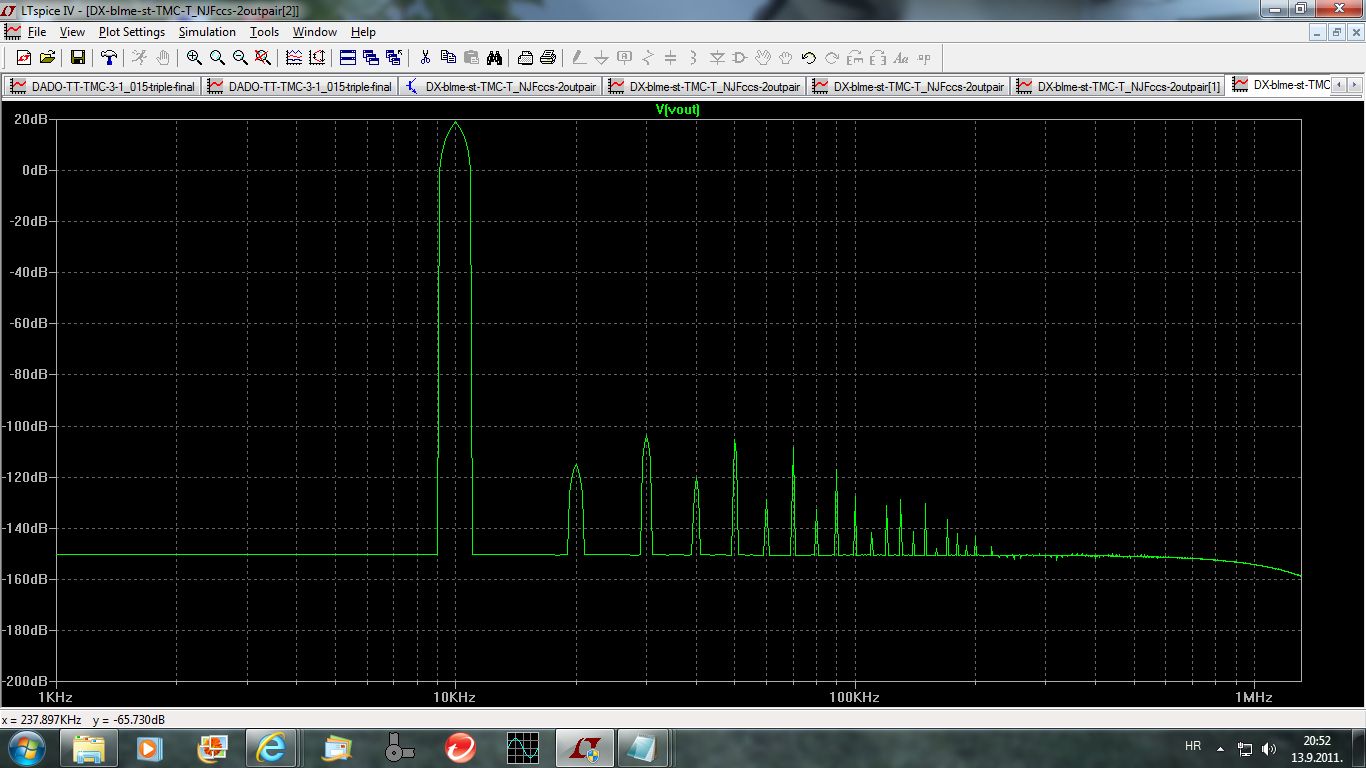Click the Paste clipboard icon
The image size is (1366, 768).
point(471,58)
